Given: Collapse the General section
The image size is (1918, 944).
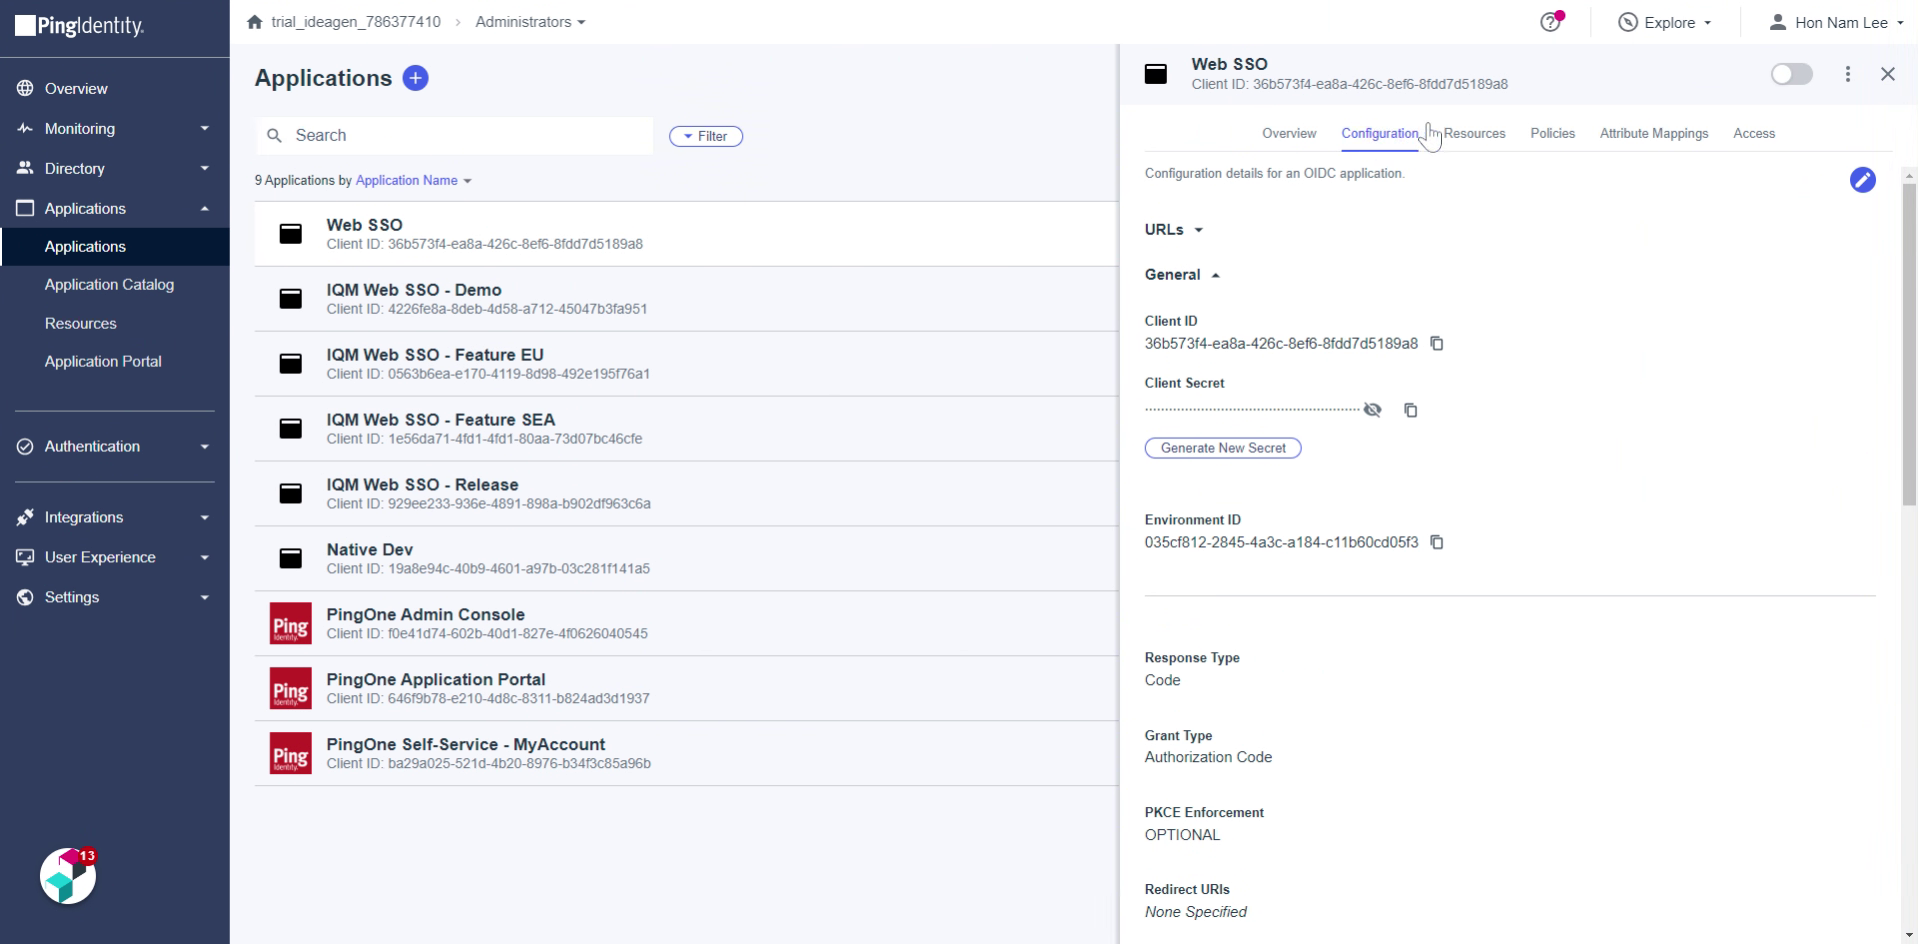Looking at the screenshot, I should 1182,274.
